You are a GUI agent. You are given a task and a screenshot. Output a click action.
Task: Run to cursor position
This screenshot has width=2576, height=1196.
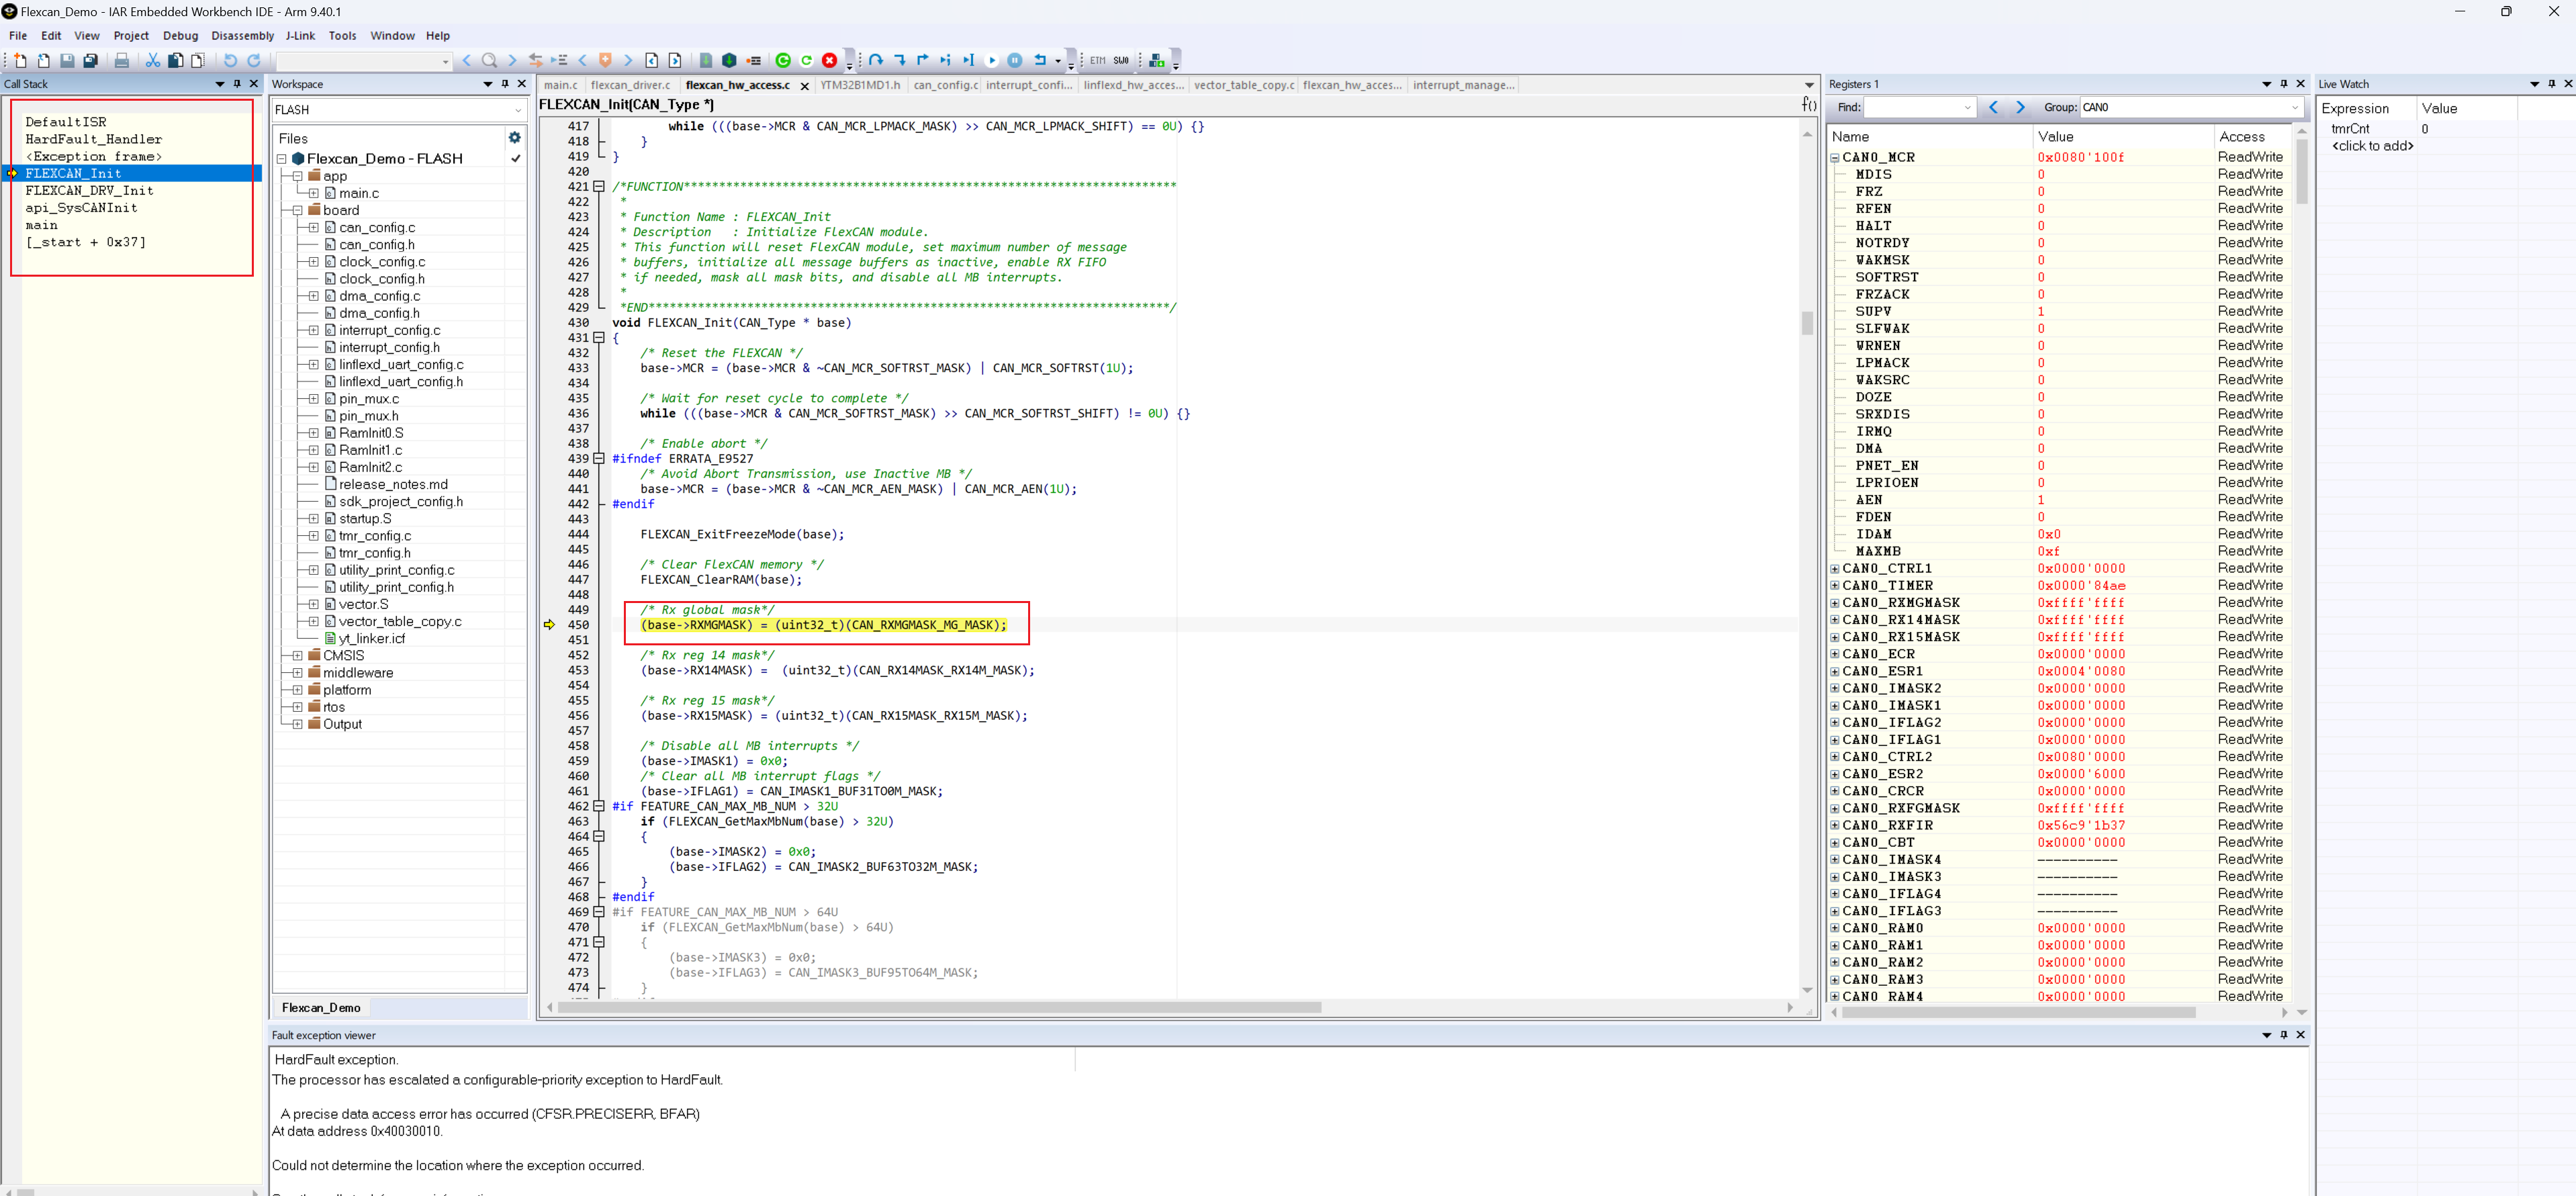[969, 61]
